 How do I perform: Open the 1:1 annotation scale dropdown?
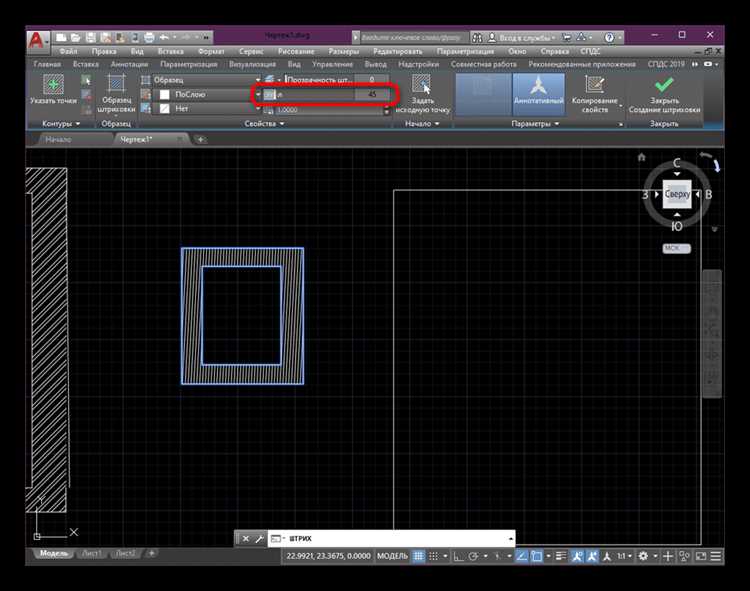[x=625, y=556]
